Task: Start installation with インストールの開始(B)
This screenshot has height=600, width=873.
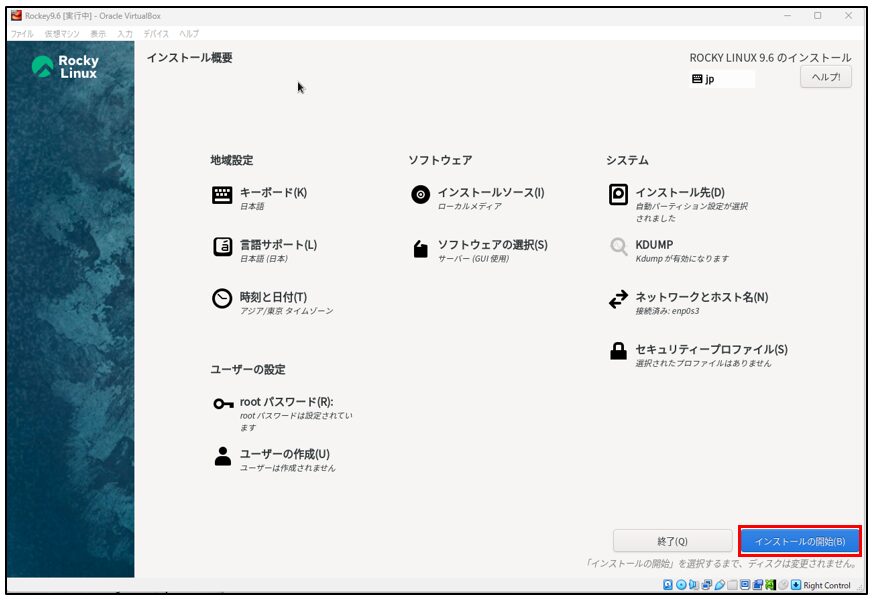Action: 799,541
